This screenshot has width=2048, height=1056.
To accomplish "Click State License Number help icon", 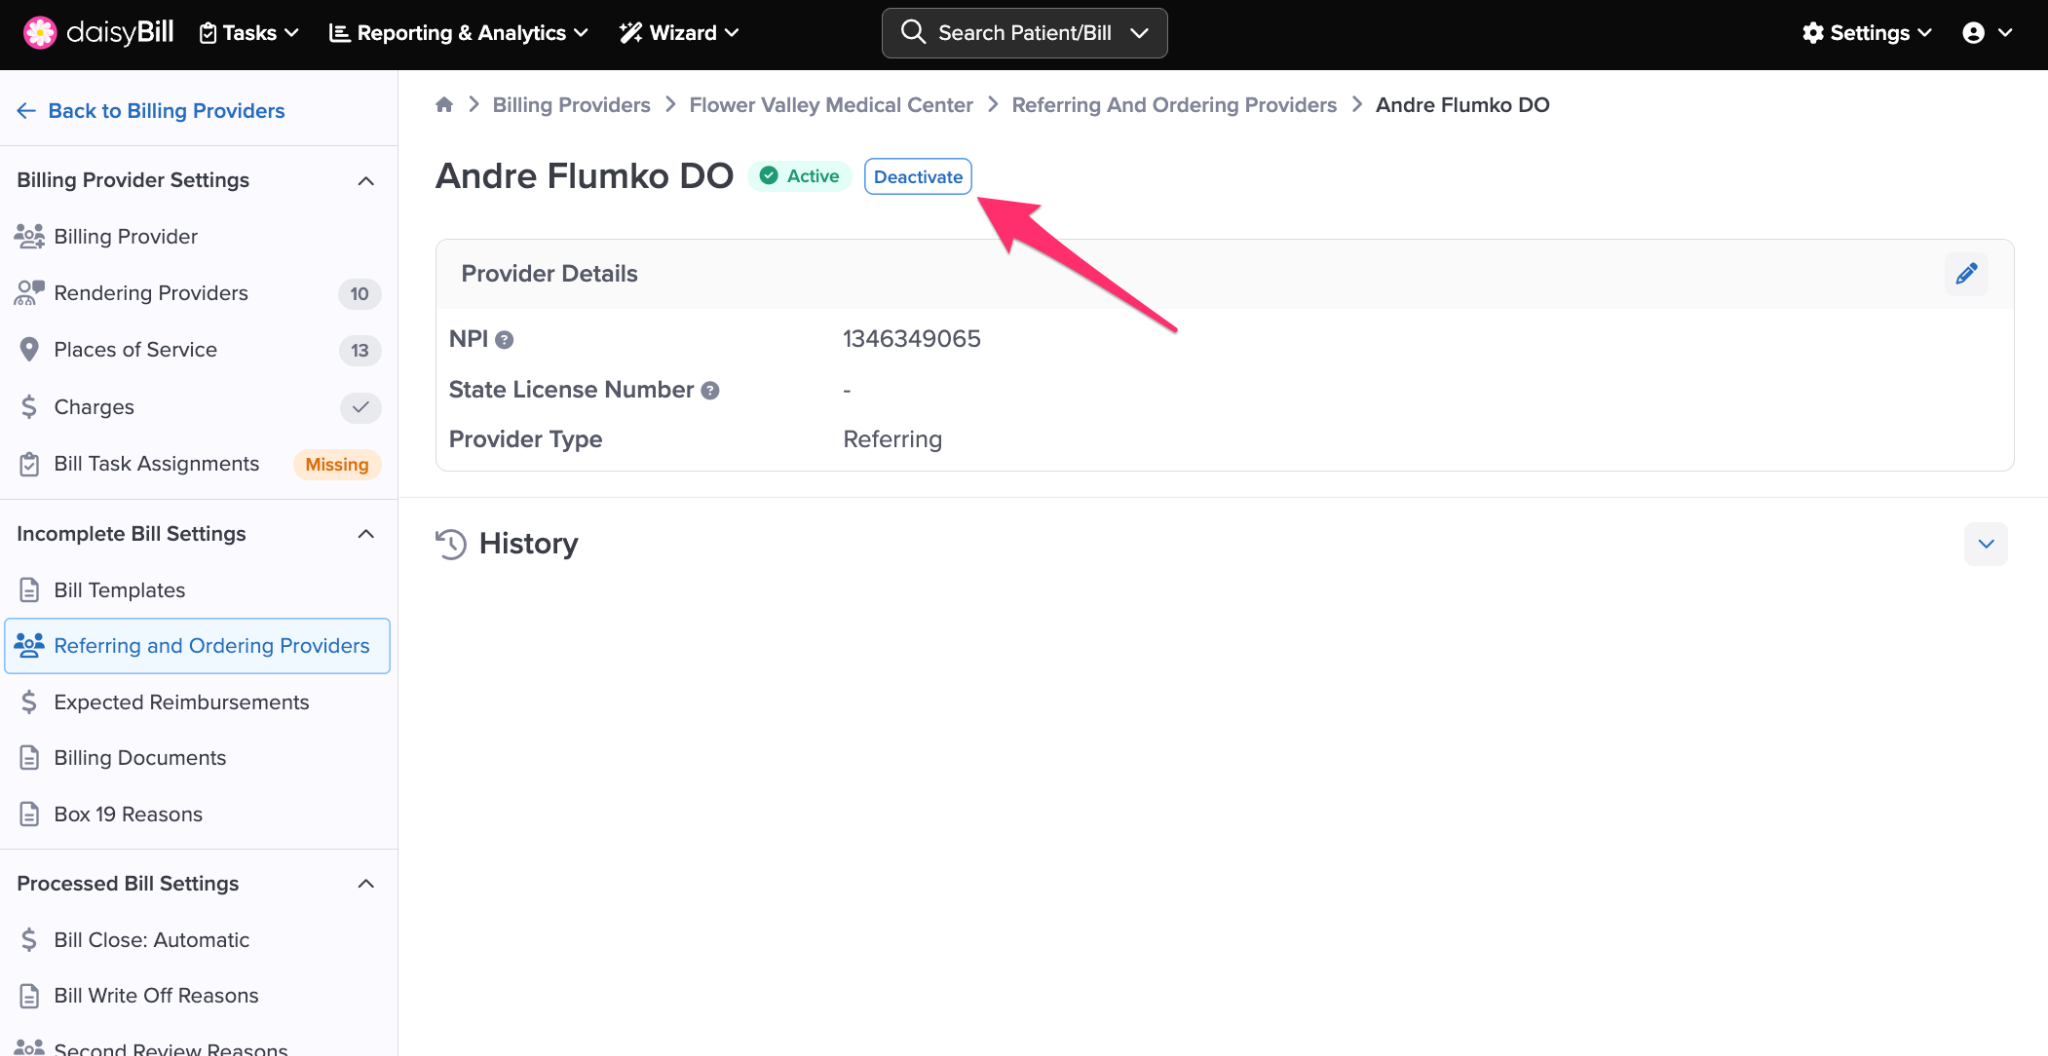I will (x=710, y=391).
